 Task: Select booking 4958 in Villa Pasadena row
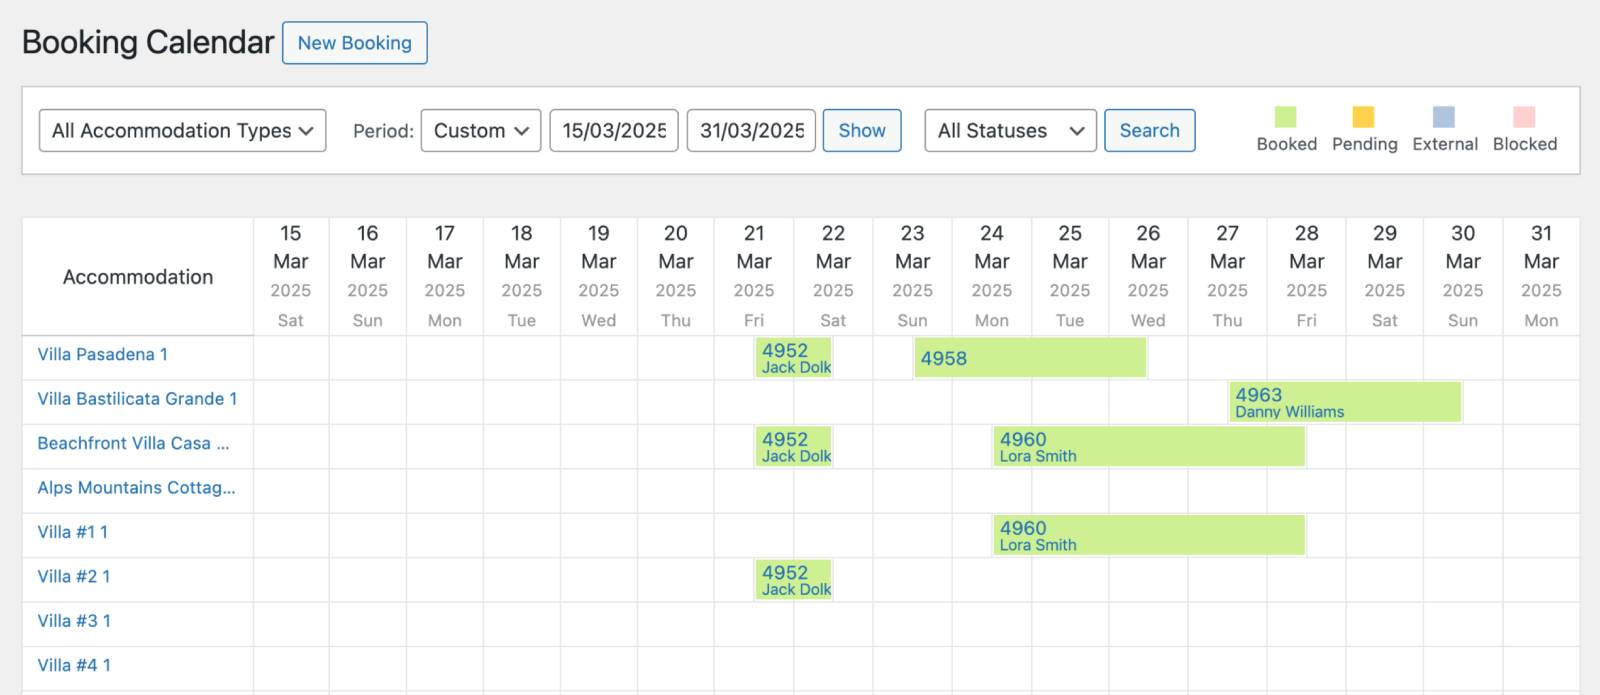tap(1029, 358)
